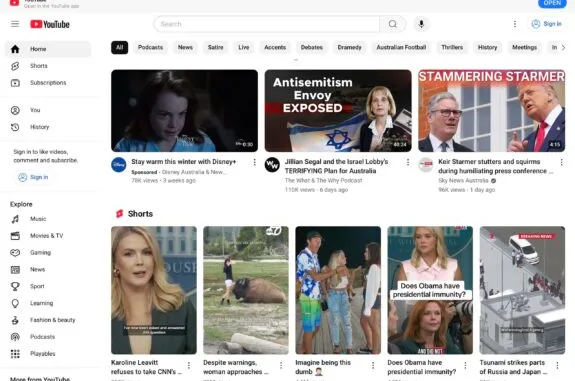Open Gaming under Explore
575x381 pixels.
[48, 253]
